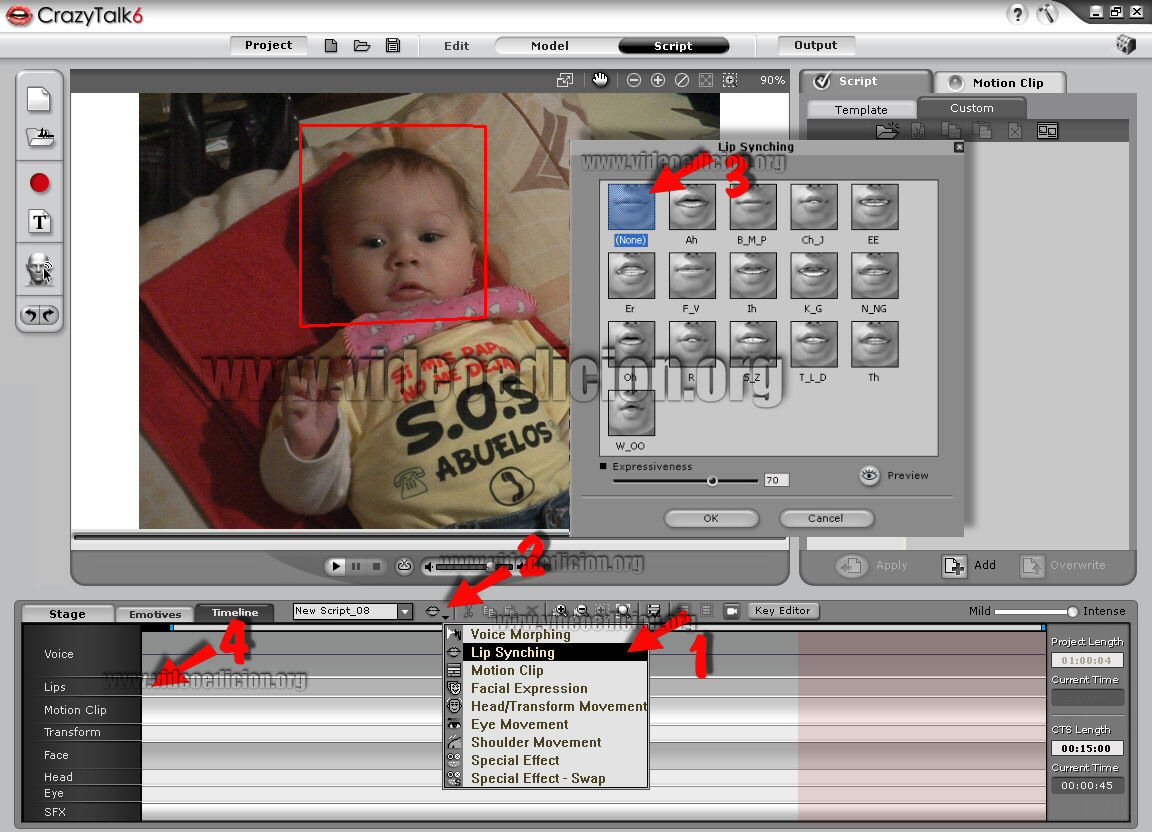Viewport: 1152px width, 832px height.
Task: Click the eye Preview icon in dialog
Action: (869, 476)
